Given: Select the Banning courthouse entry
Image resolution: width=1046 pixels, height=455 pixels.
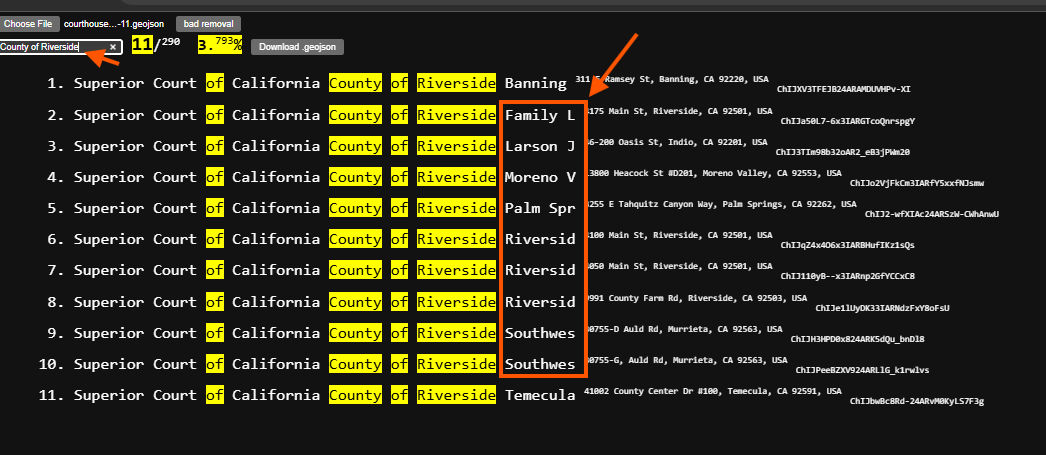Looking at the screenshot, I should coord(535,84).
